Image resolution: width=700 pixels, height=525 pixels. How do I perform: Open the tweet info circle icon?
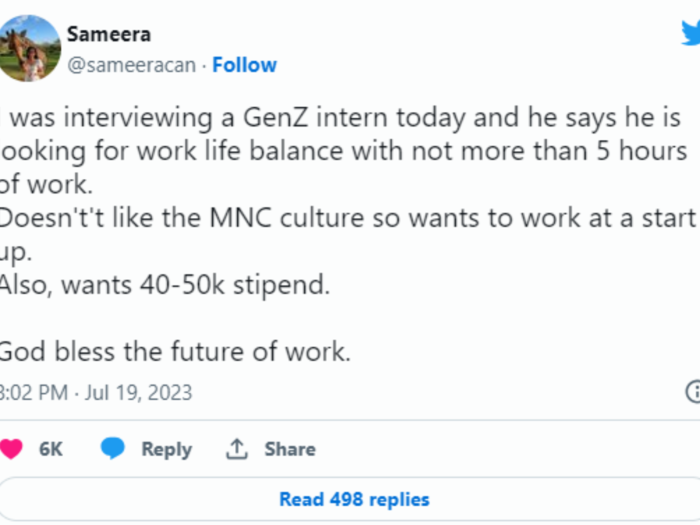693,392
